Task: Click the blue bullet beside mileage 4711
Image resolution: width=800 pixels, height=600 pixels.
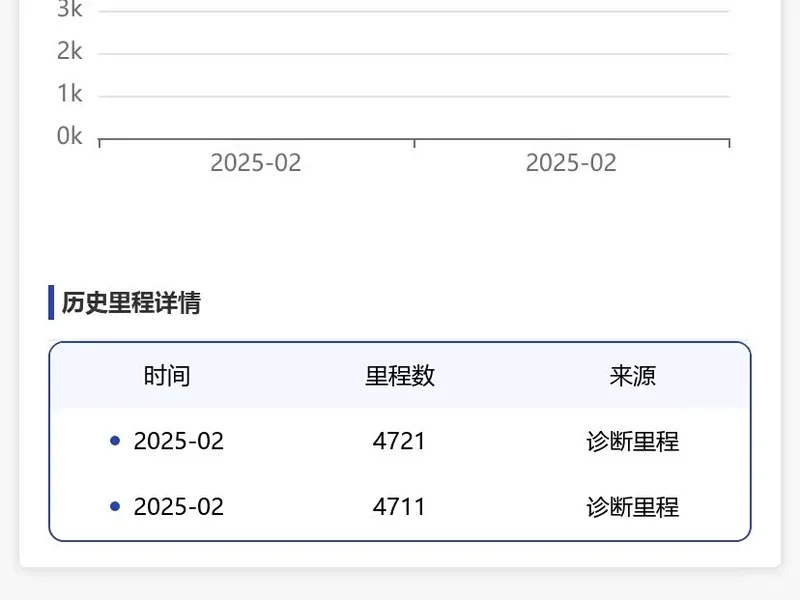Action: click(115, 506)
